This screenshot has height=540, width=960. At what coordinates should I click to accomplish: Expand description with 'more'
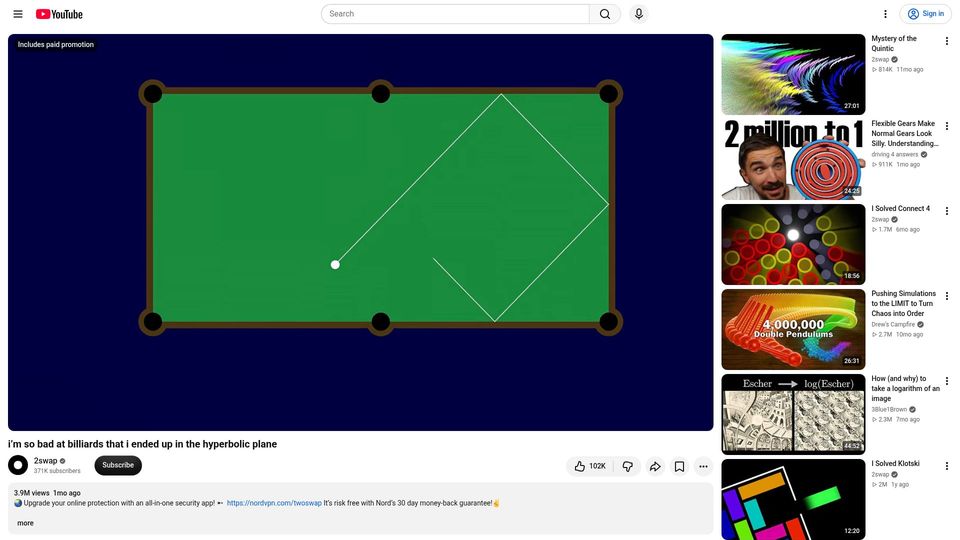(25, 523)
